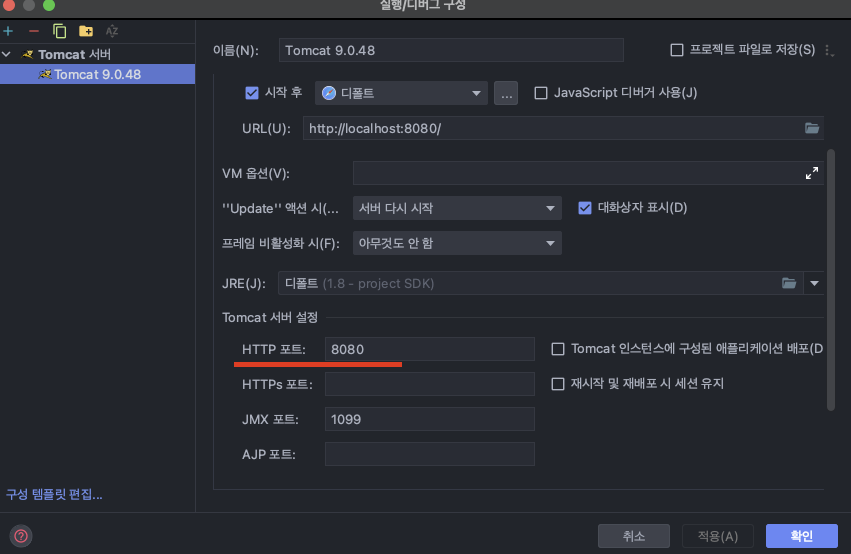Viewport: 851px width, 554px height.
Task: Close the dialog with red window button
Action: pyautogui.click(x=9, y=4)
